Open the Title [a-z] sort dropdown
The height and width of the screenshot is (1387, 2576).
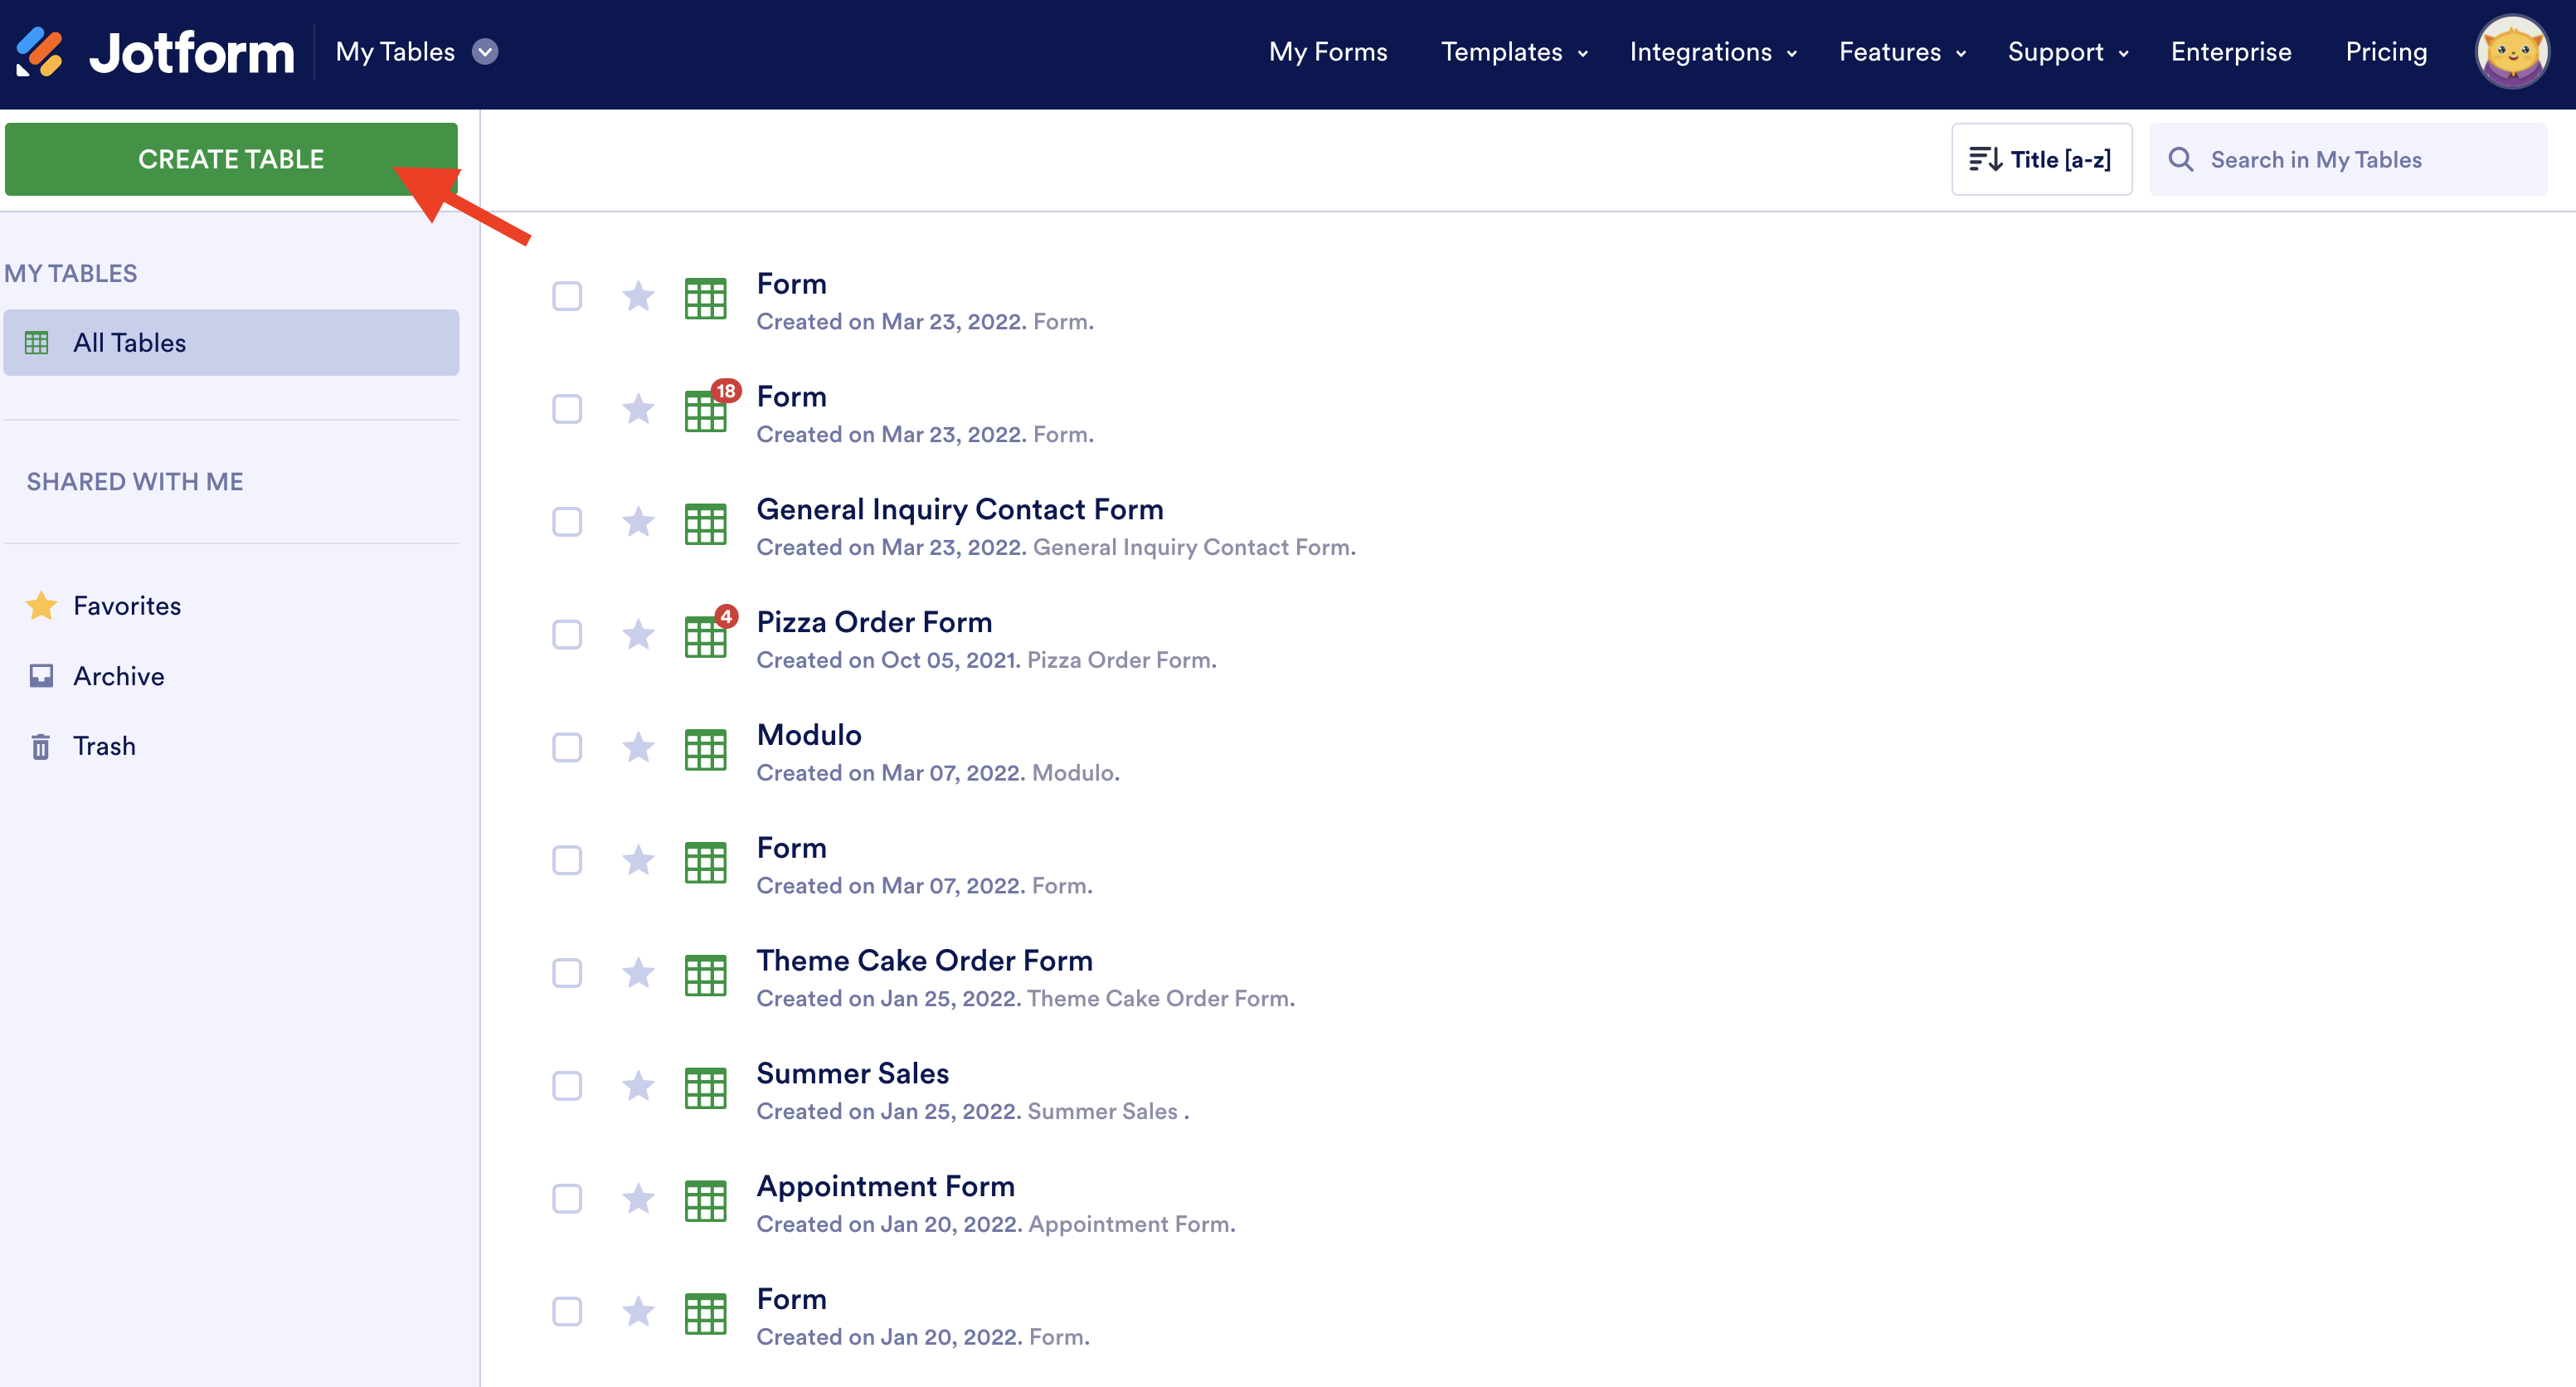tap(2041, 160)
